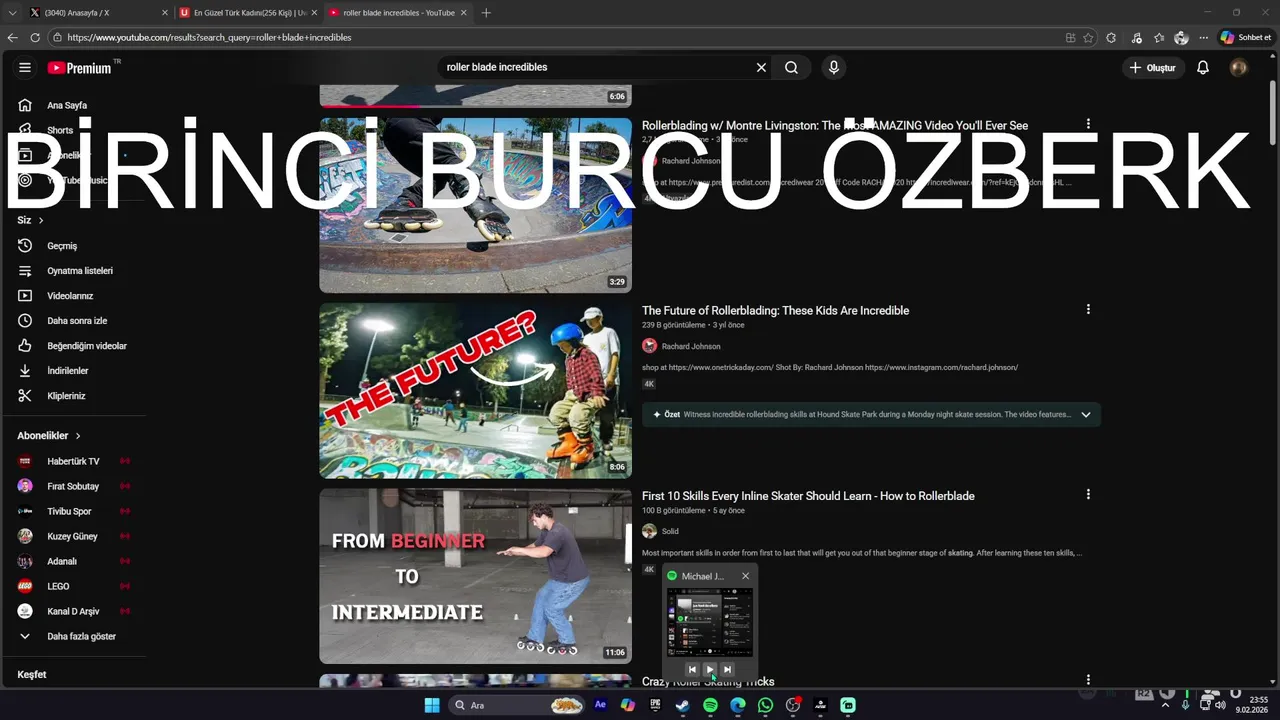Screen dimensions: 1280x720
Task: Switch to En Güzel Türk Kadını tab
Action: (248, 13)
